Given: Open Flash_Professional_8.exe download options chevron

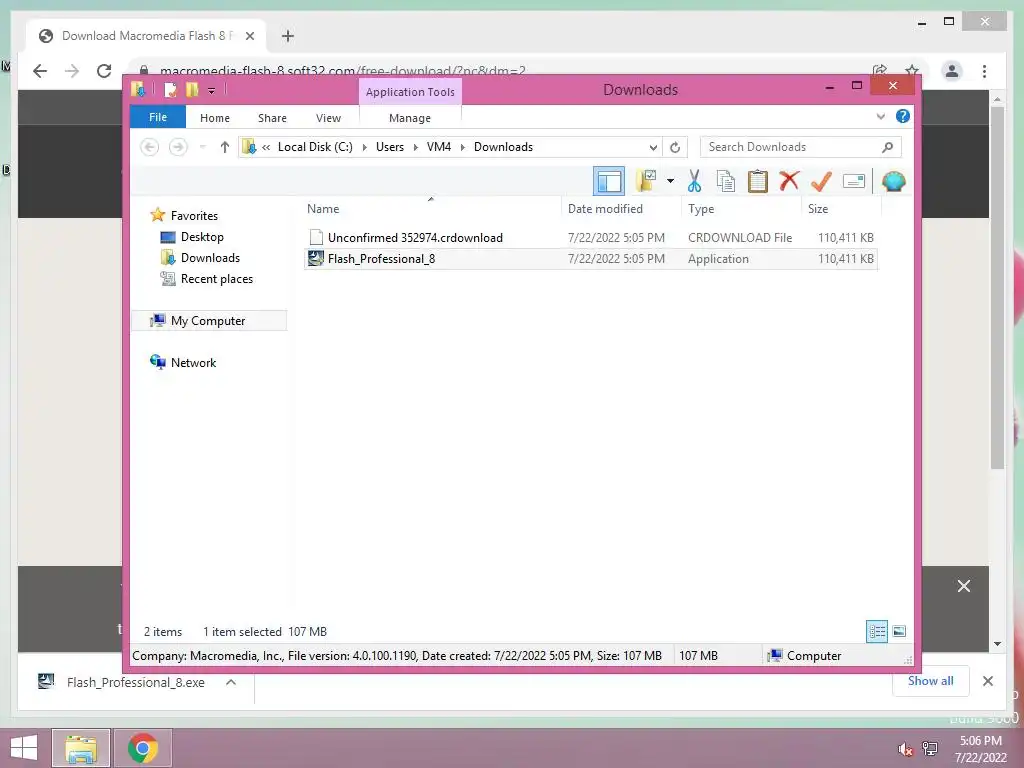Looking at the screenshot, I should tap(231, 682).
